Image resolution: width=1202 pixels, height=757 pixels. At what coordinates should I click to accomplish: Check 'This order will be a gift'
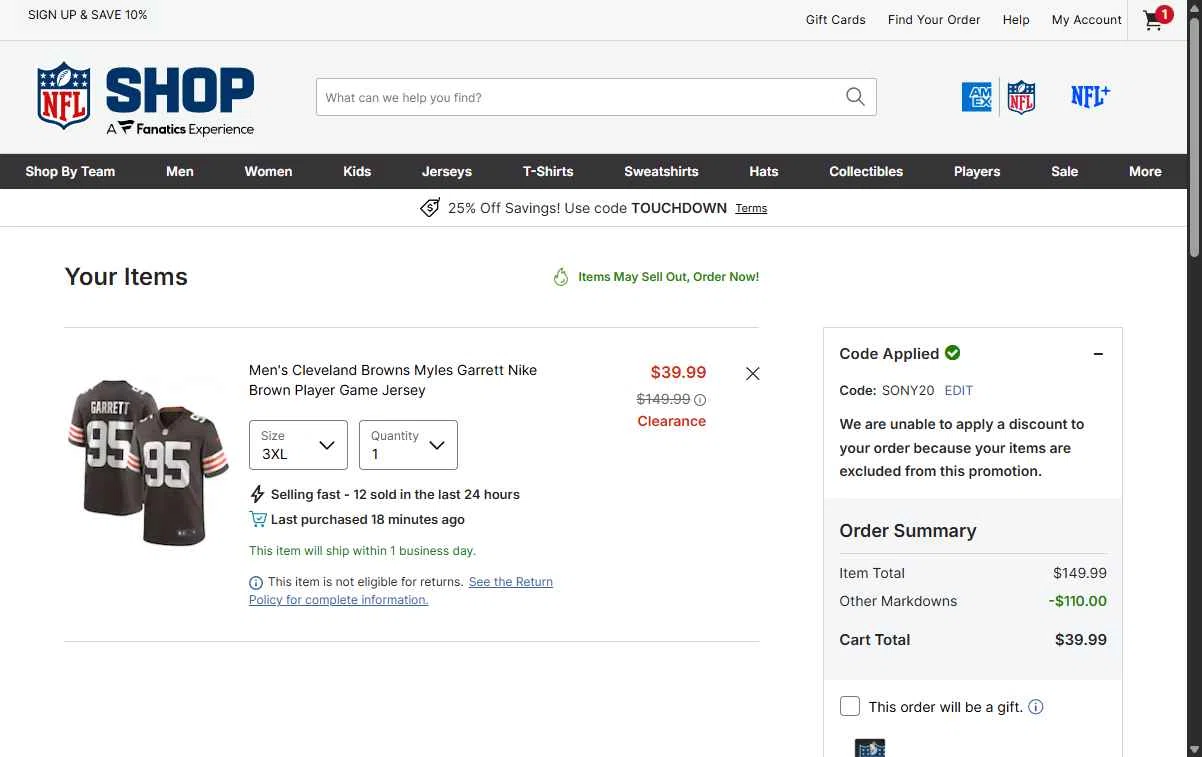(850, 706)
